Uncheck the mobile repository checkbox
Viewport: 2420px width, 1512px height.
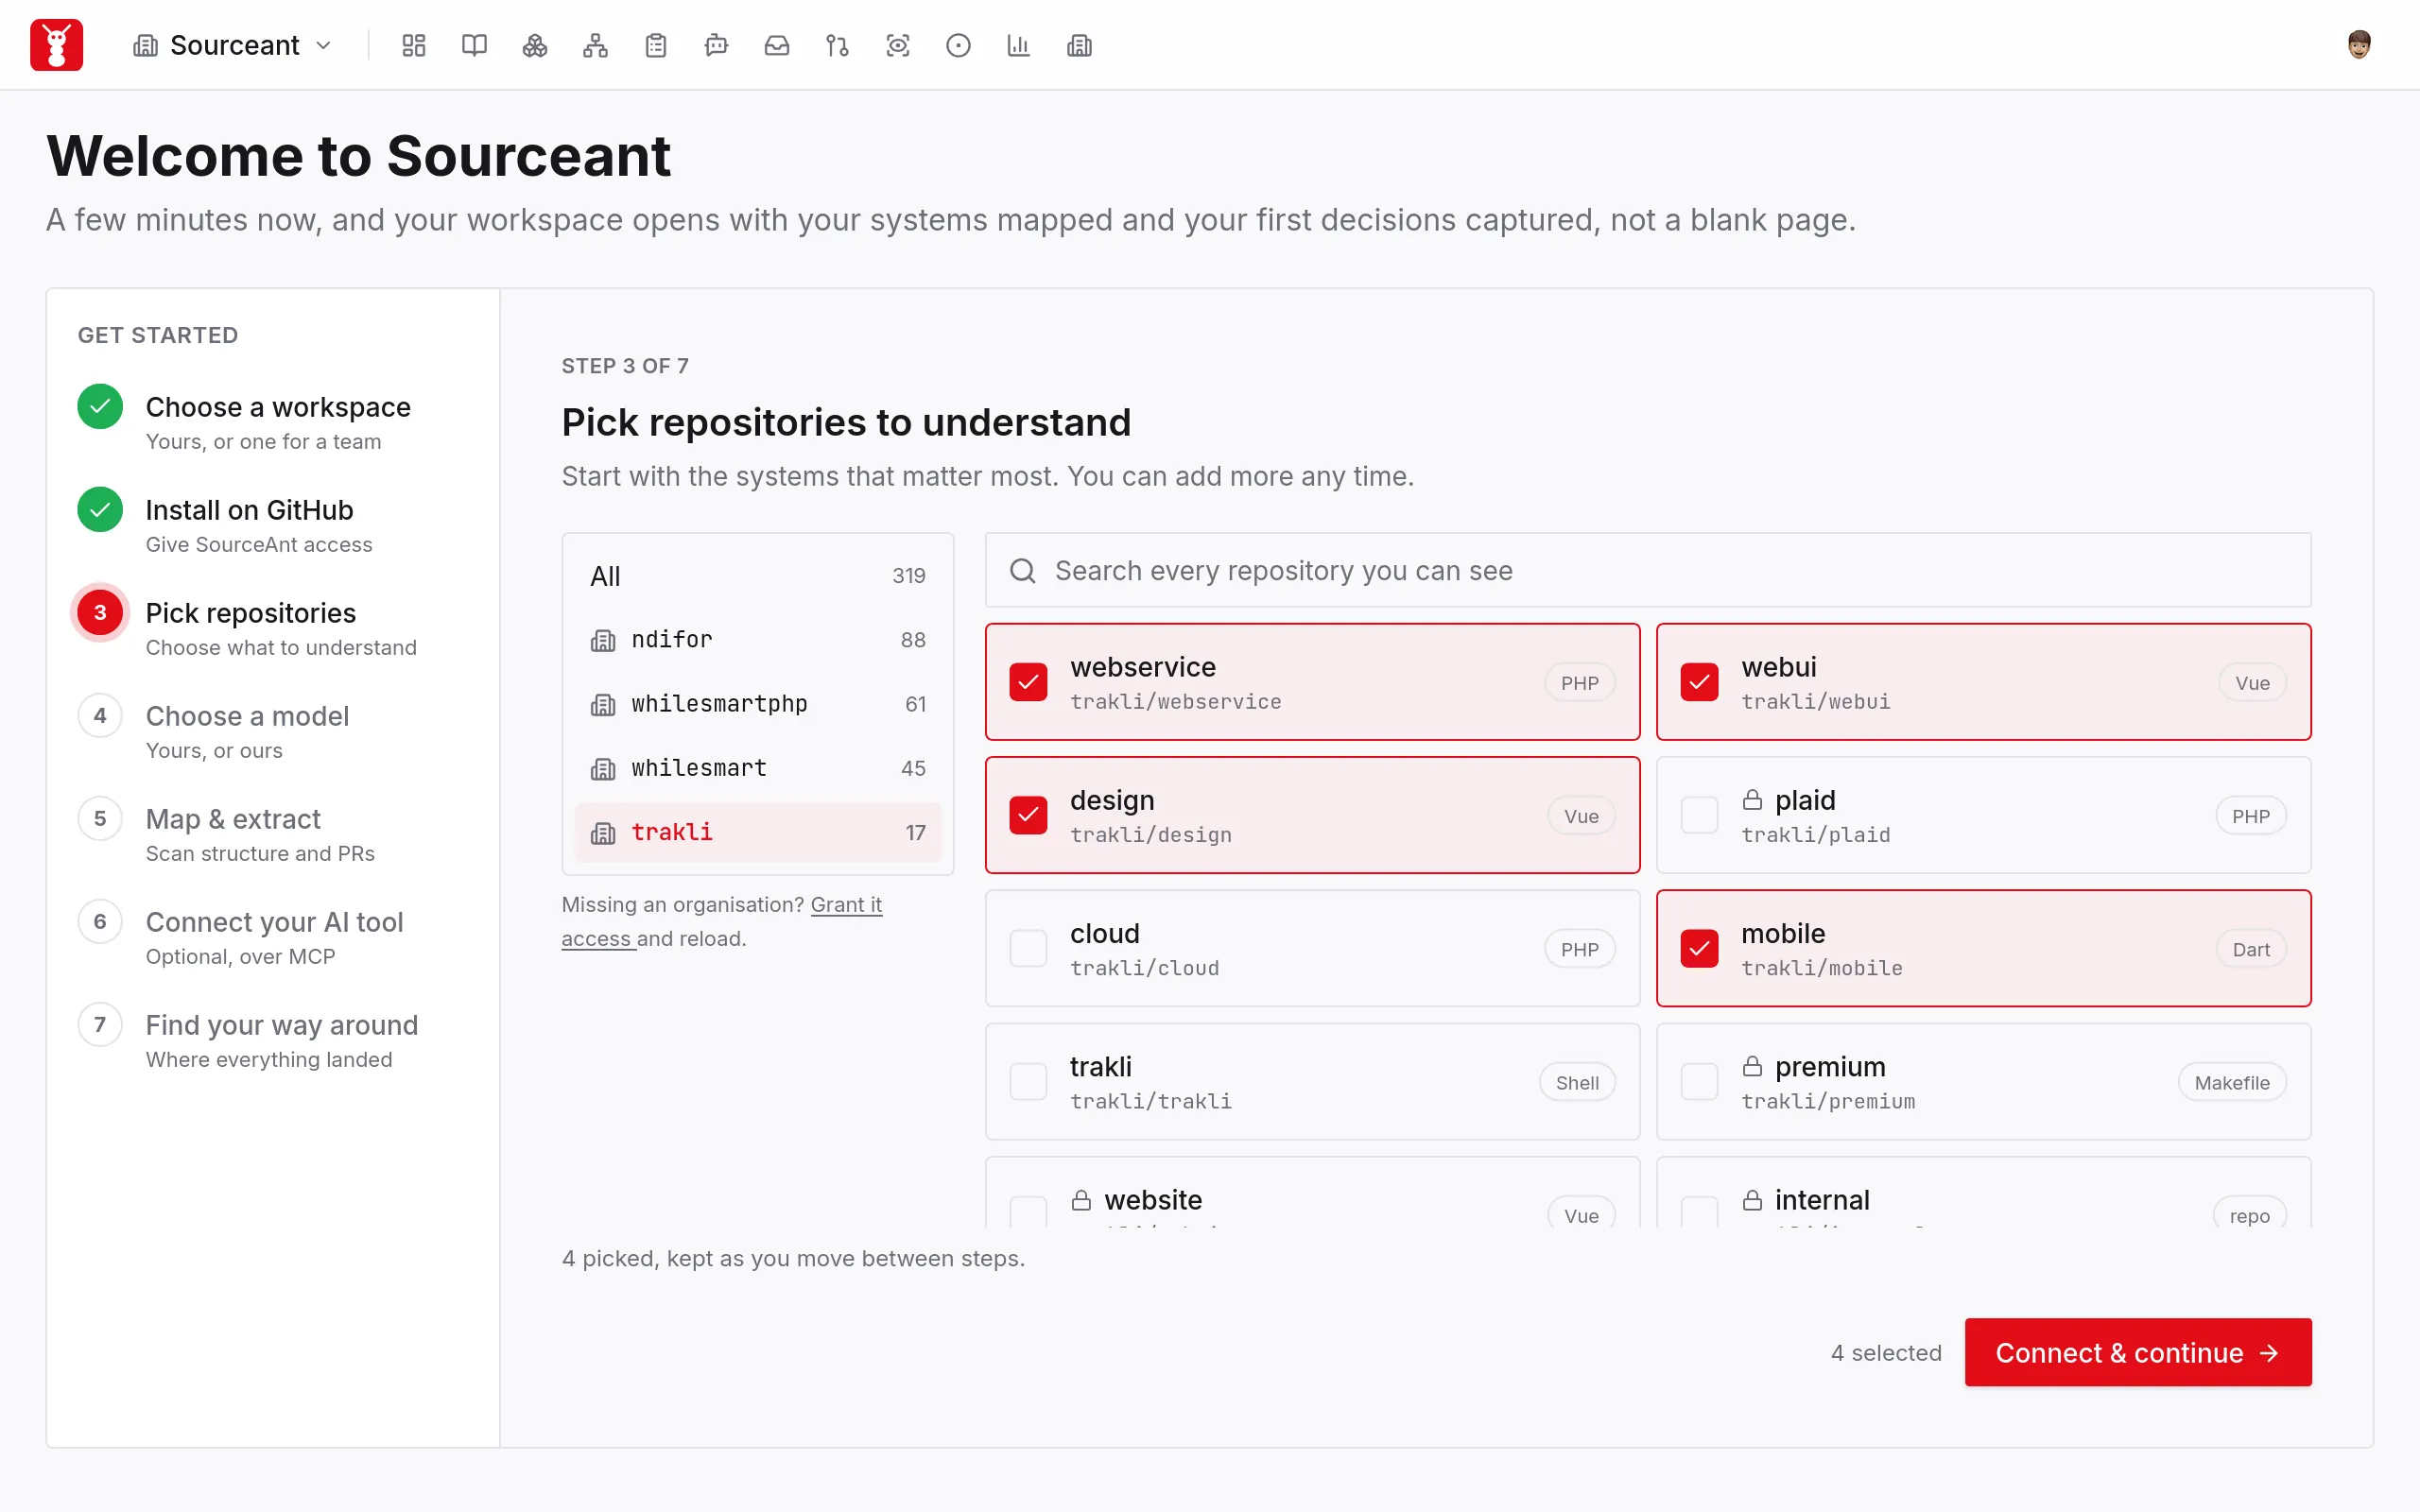tap(1699, 948)
